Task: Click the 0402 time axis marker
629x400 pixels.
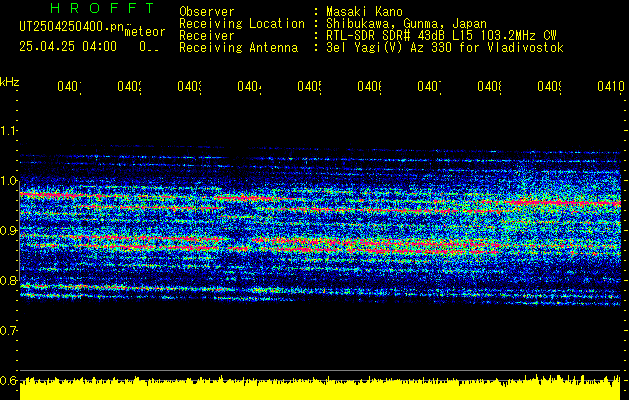Action: pyautogui.click(x=129, y=86)
